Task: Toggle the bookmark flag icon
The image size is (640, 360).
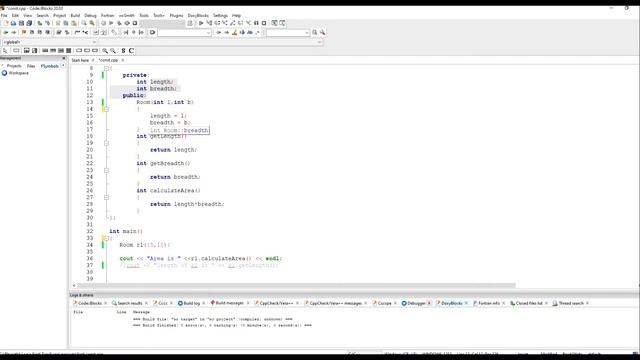Action: pos(24,32)
